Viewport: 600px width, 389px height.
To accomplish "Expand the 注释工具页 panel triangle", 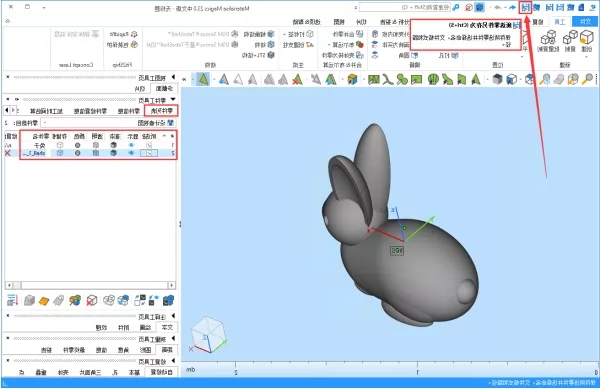I will [x=173, y=316].
